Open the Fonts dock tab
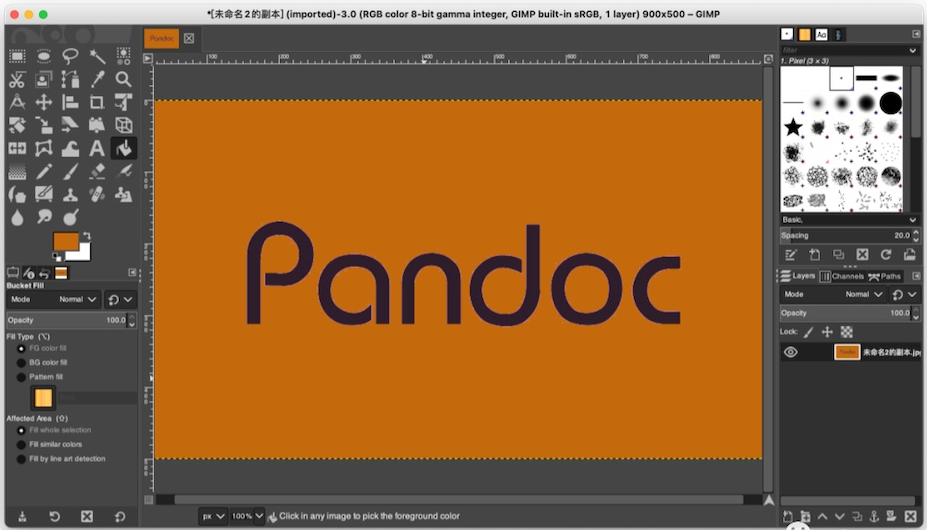927x530 pixels. tap(821, 34)
